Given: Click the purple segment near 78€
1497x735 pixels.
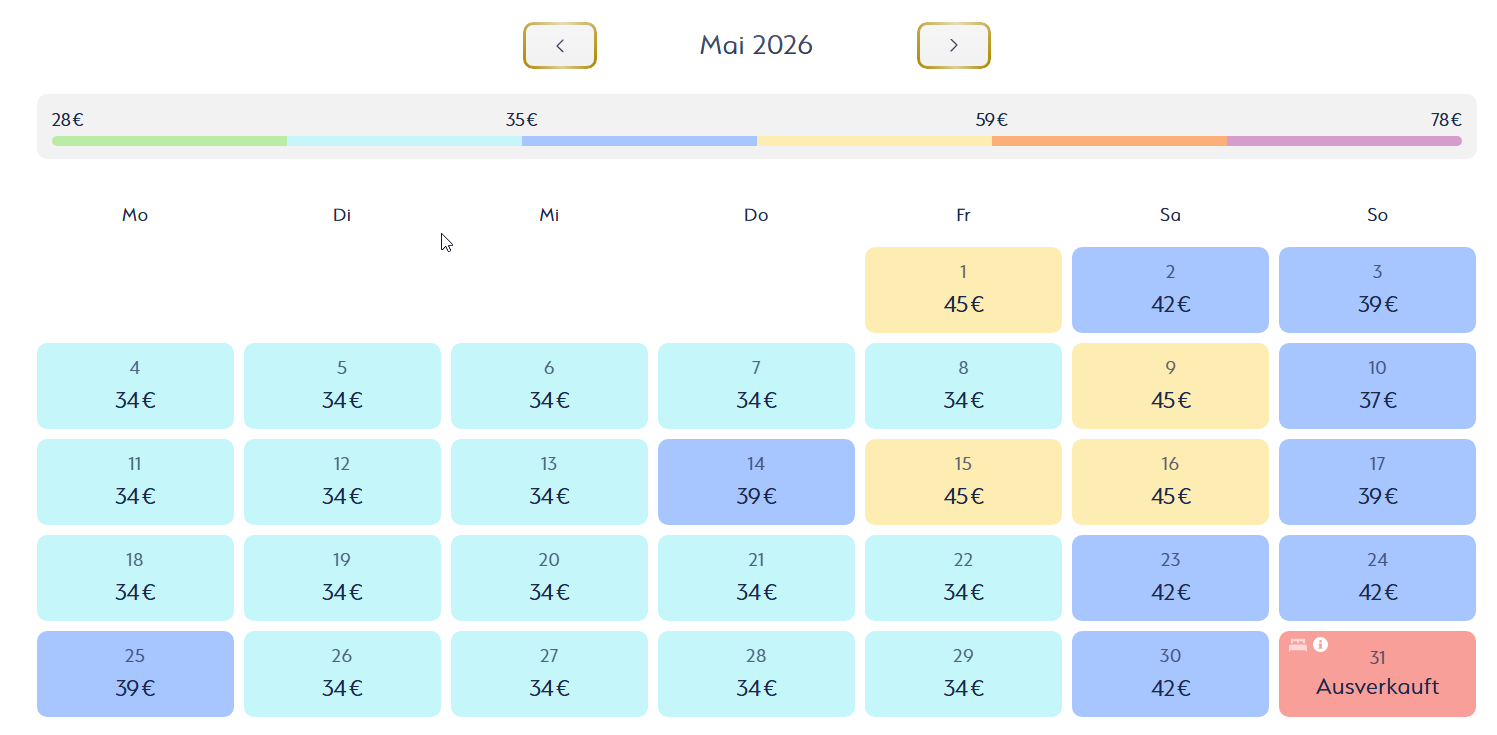Looking at the screenshot, I should (1343, 141).
